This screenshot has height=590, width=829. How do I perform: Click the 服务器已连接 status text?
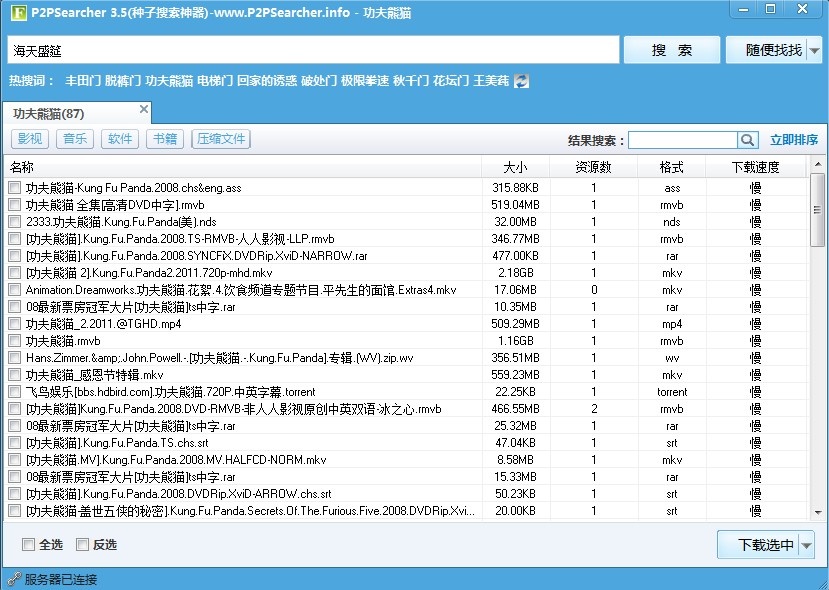pos(61,579)
